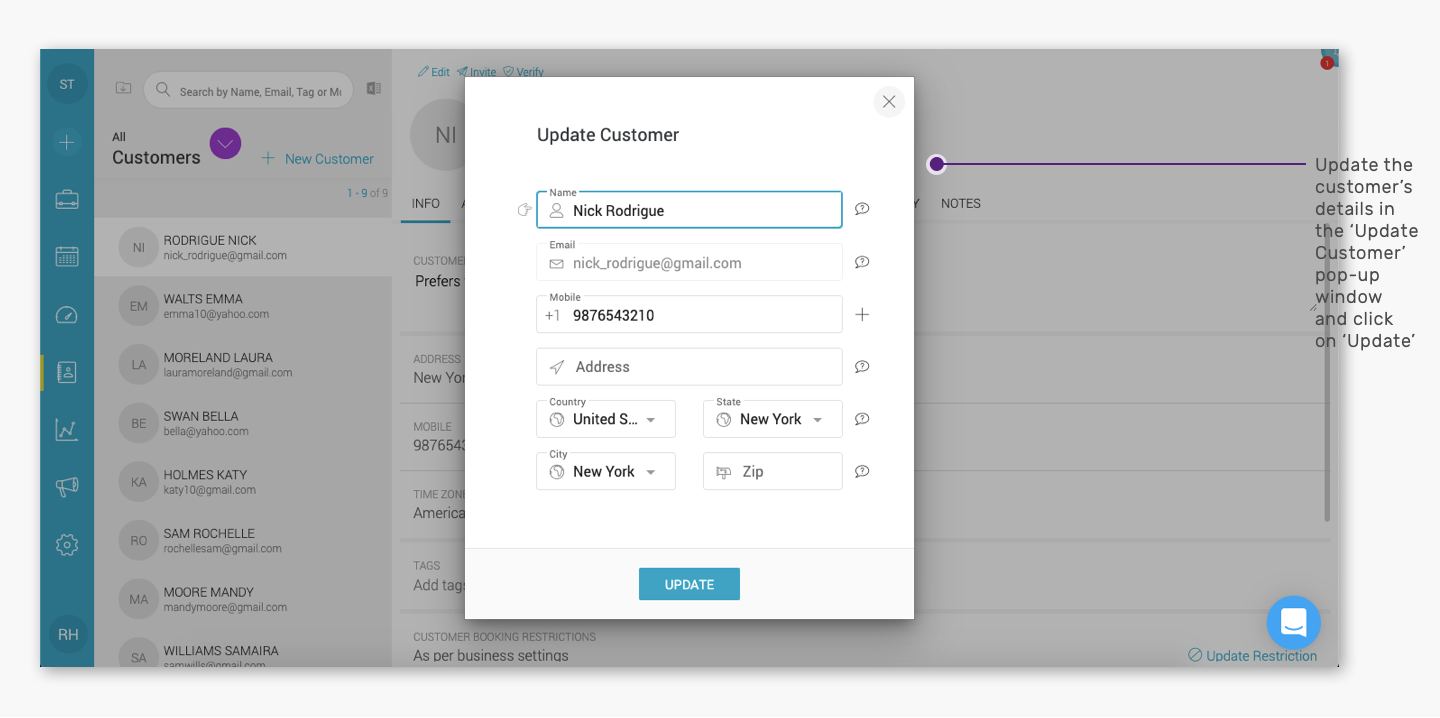This screenshot has width=1440, height=718.
Task: Click the Name input field
Action: coord(689,210)
